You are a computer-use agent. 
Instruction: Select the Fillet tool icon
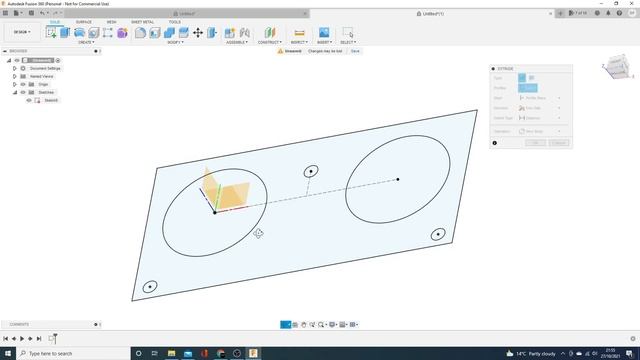tap(140, 32)
